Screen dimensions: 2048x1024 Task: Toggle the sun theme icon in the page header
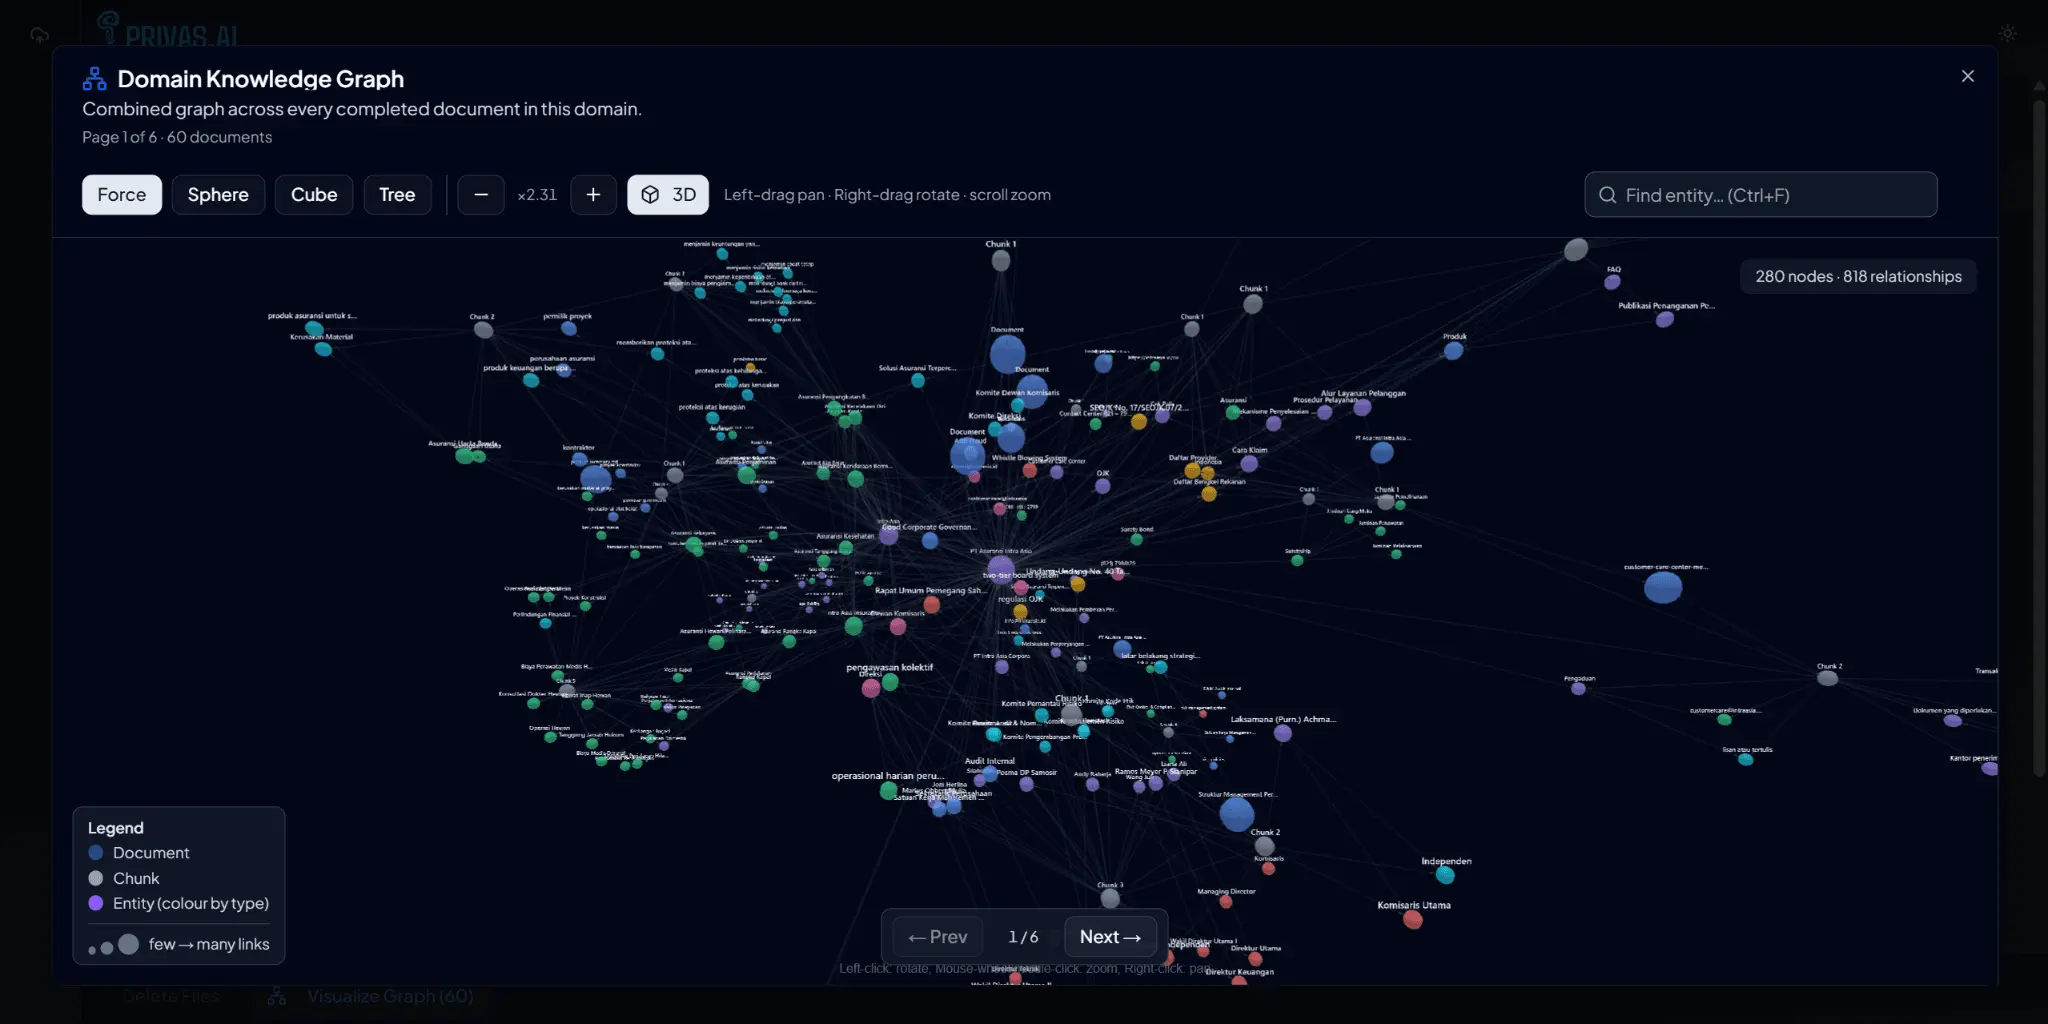tap(2007, 34)
